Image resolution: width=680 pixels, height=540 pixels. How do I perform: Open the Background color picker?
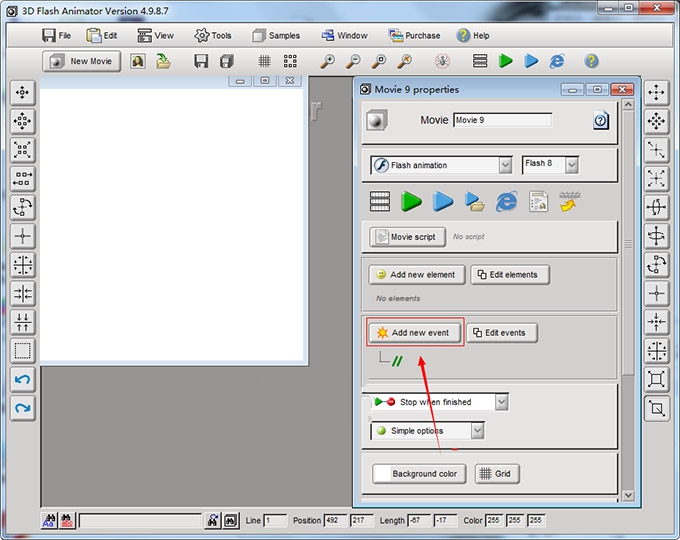click(419, 474)
